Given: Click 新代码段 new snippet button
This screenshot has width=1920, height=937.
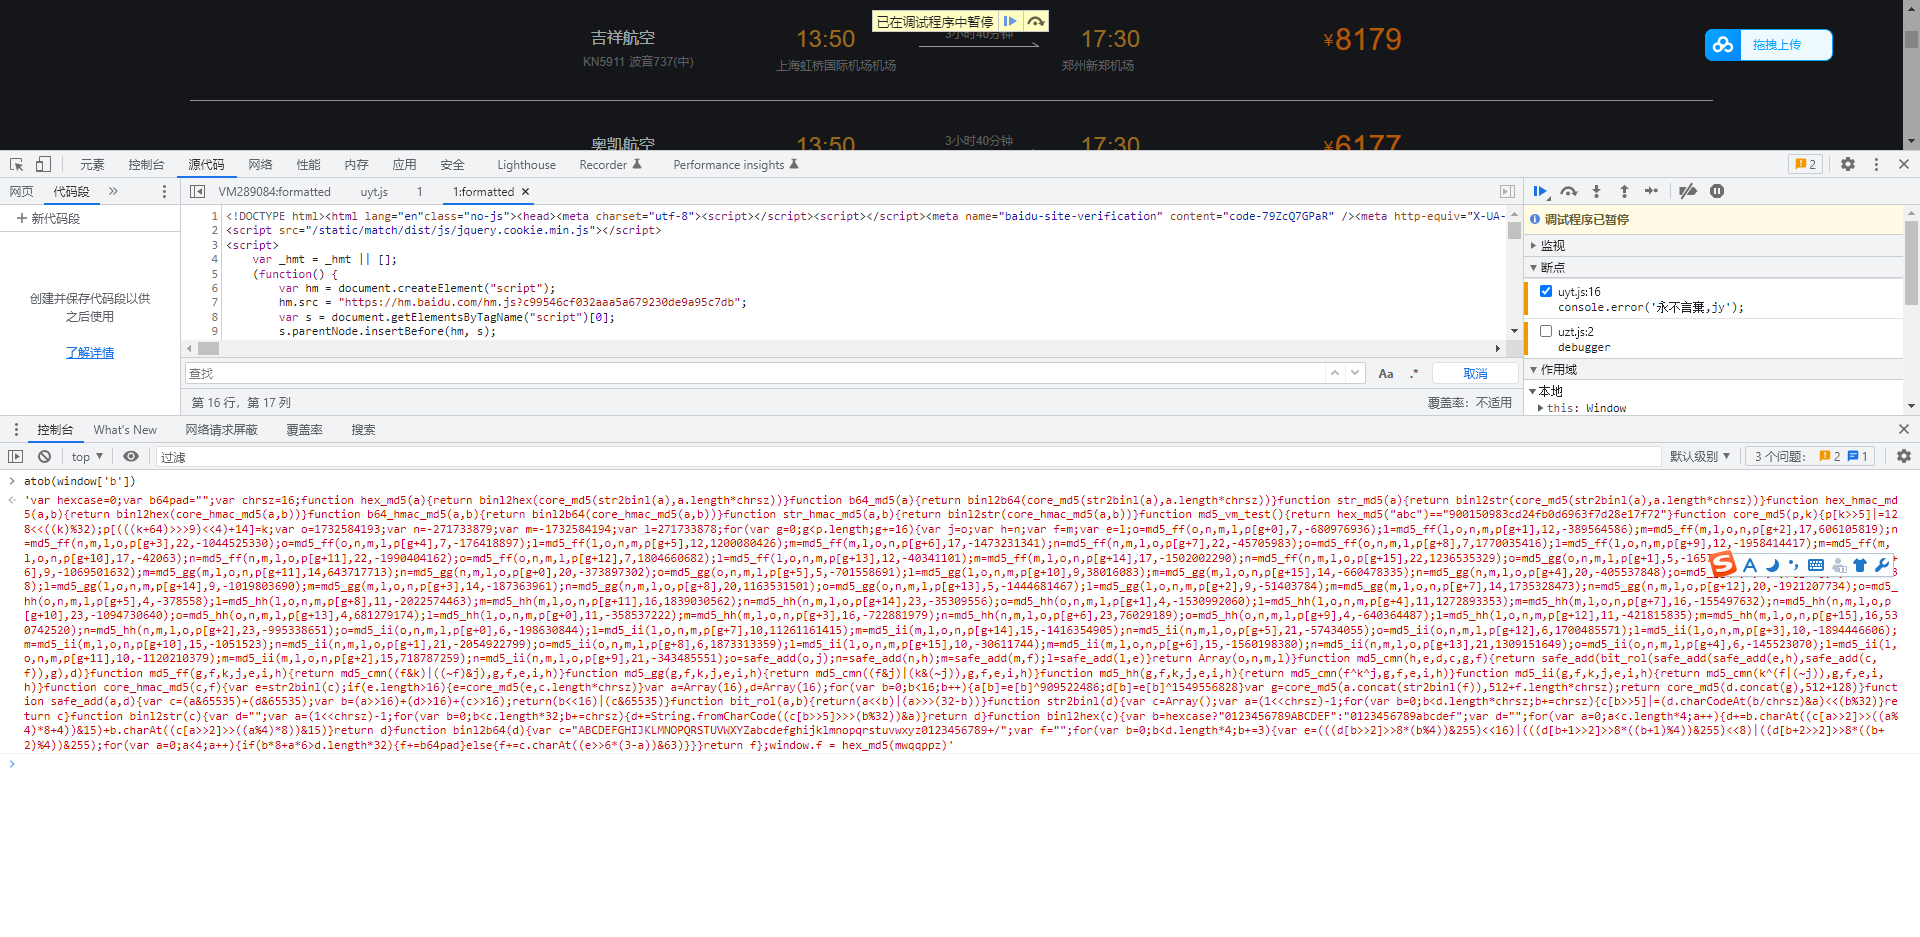Looking at the screenshot, I should tap(47, 218).
